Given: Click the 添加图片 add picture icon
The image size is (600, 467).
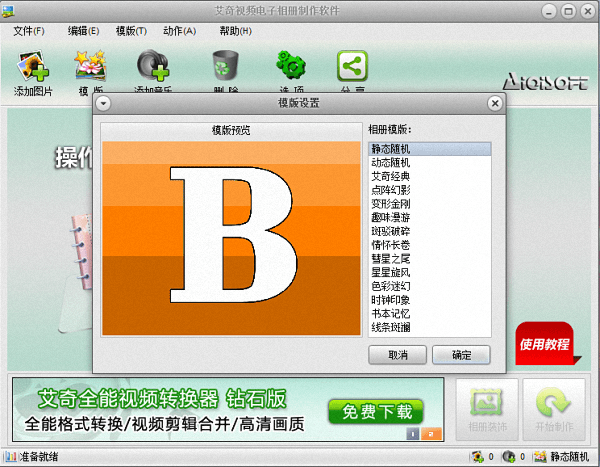Looking at the screenshot, I should 33,66.
